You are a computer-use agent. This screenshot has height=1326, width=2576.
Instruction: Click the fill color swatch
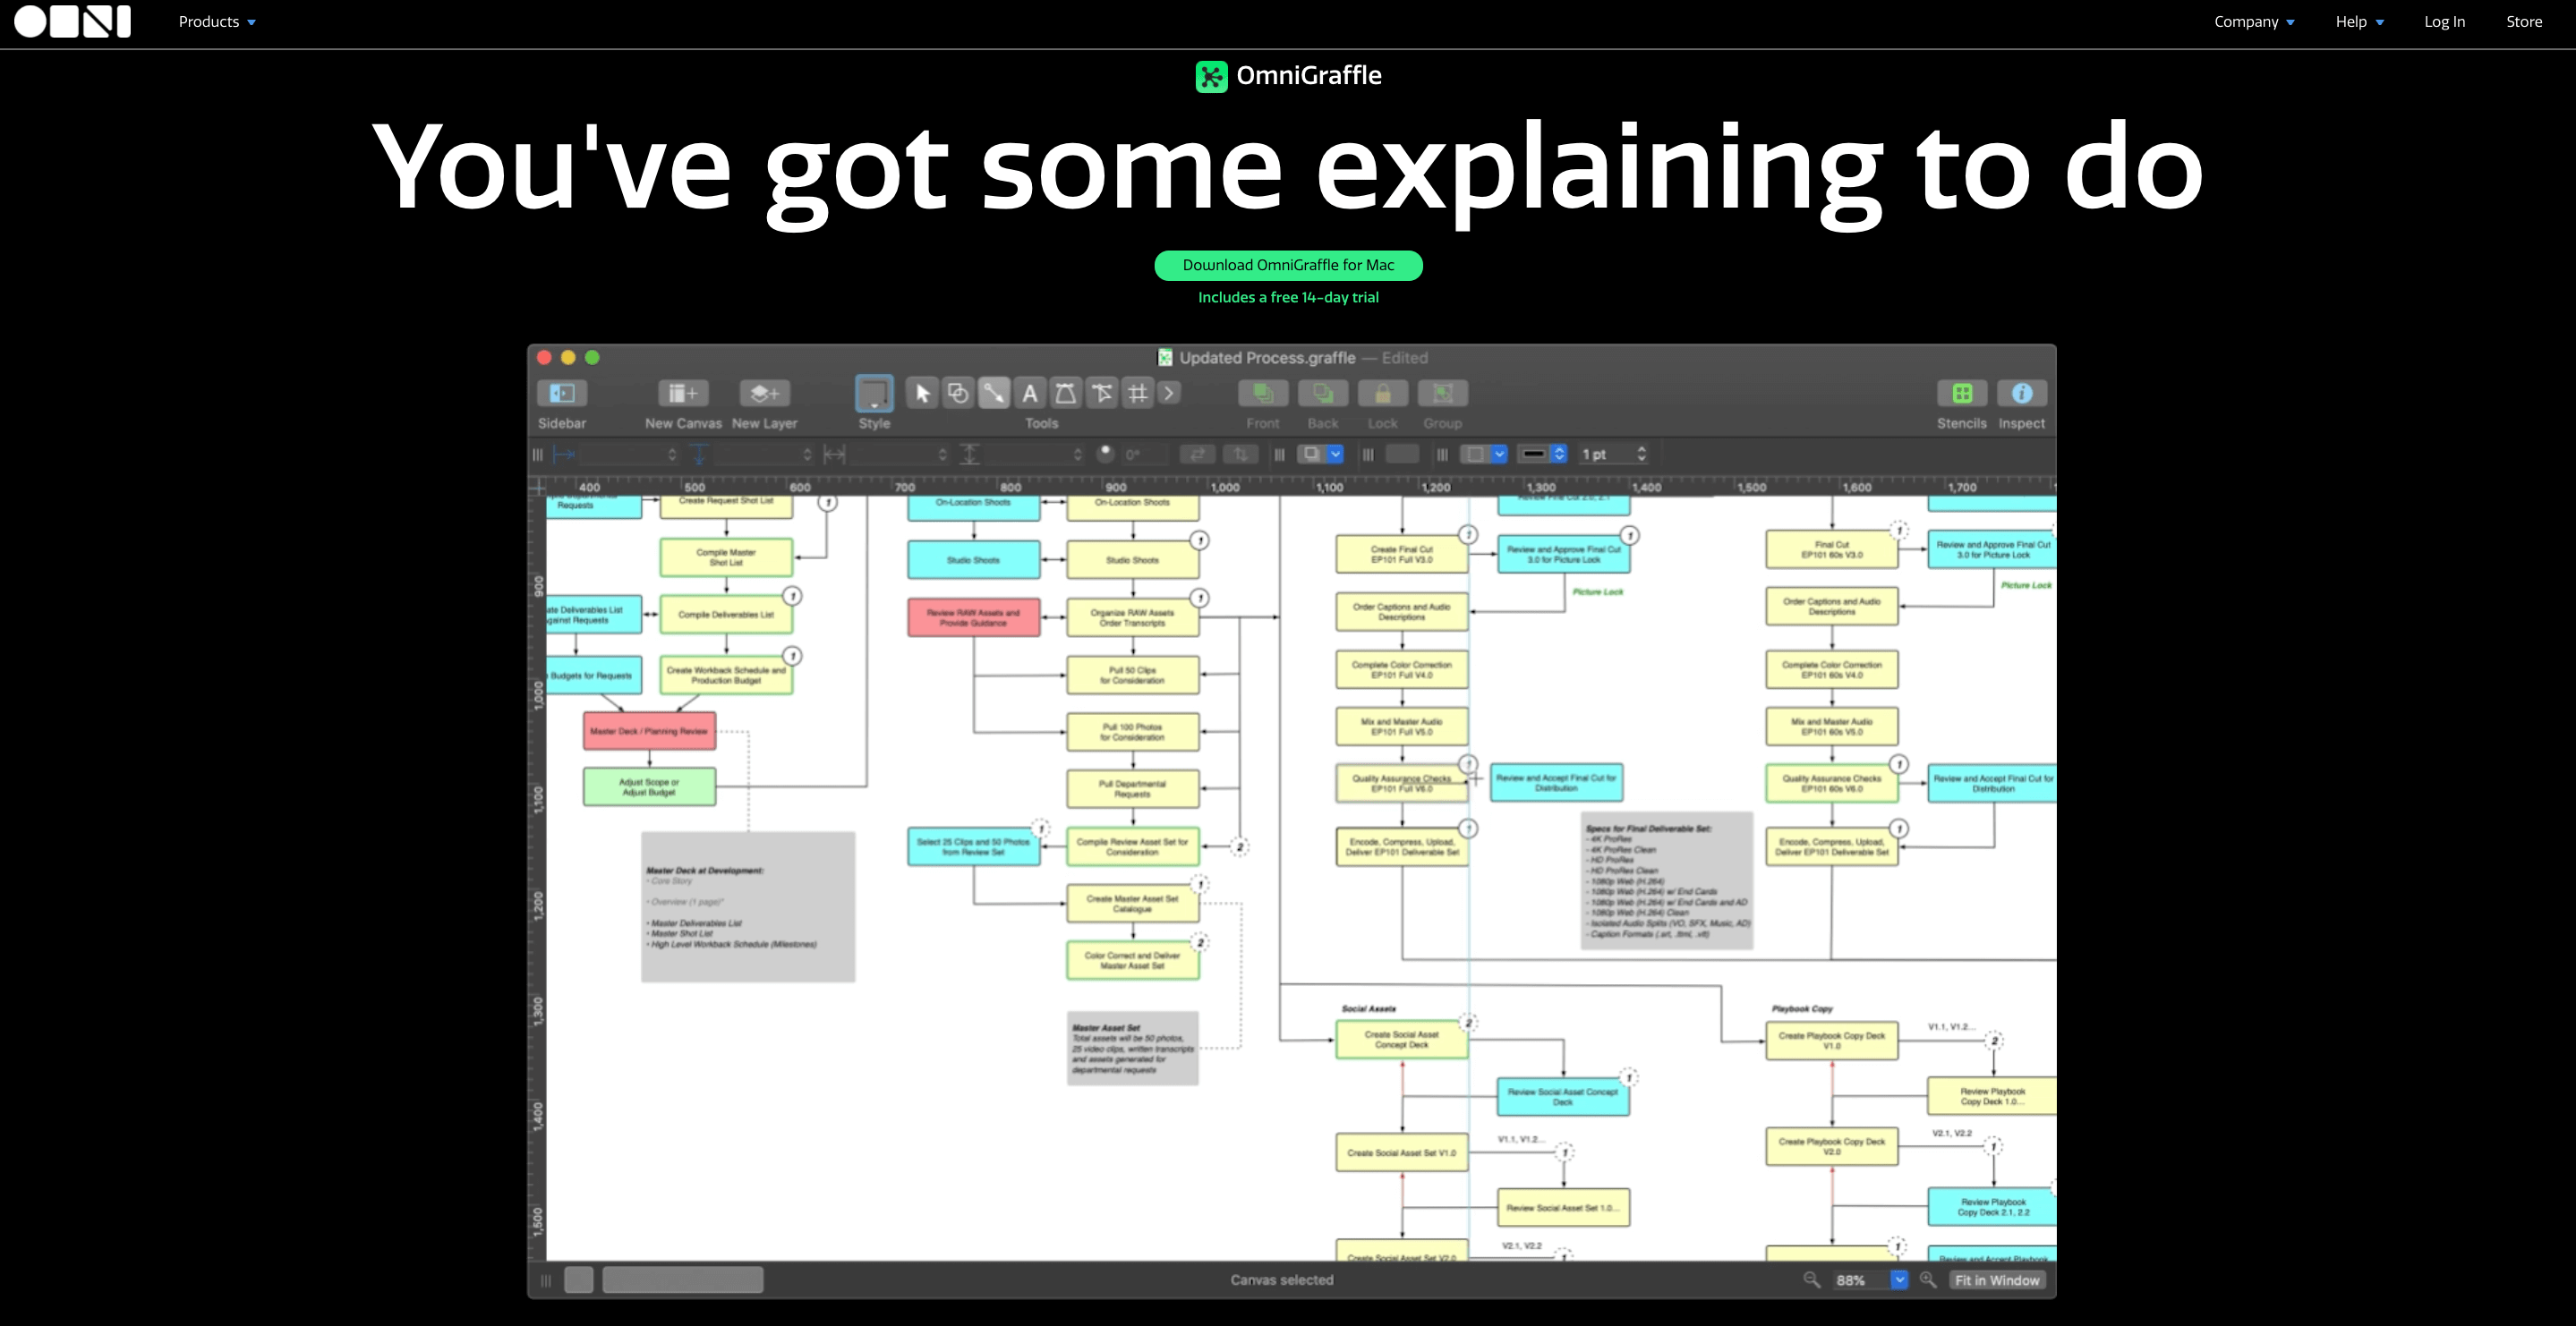(1402, 454)
